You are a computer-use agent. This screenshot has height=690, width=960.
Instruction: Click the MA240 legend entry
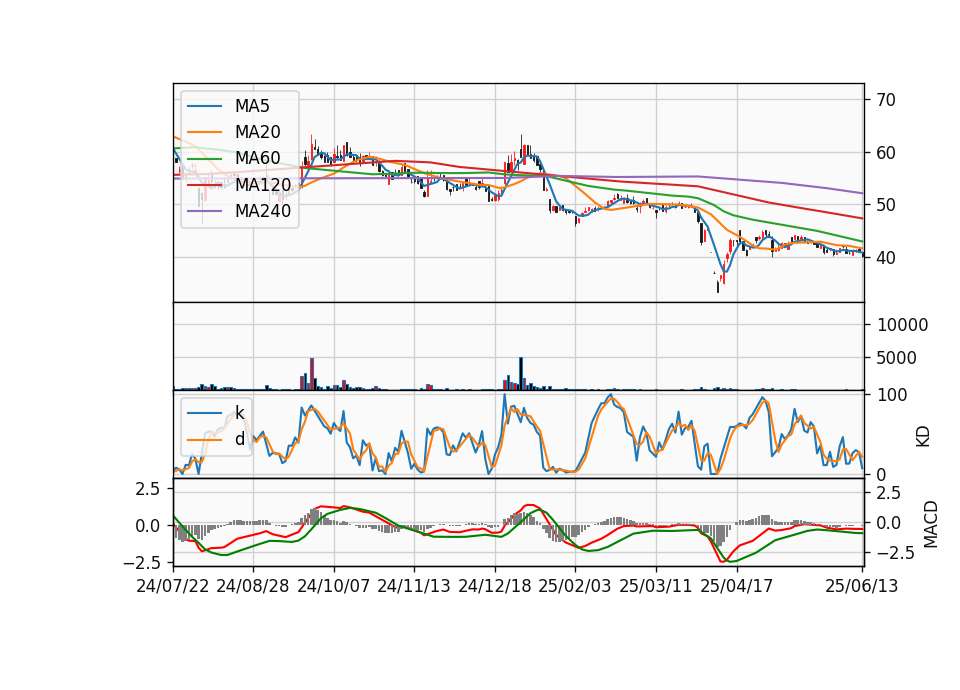(239, 211)
